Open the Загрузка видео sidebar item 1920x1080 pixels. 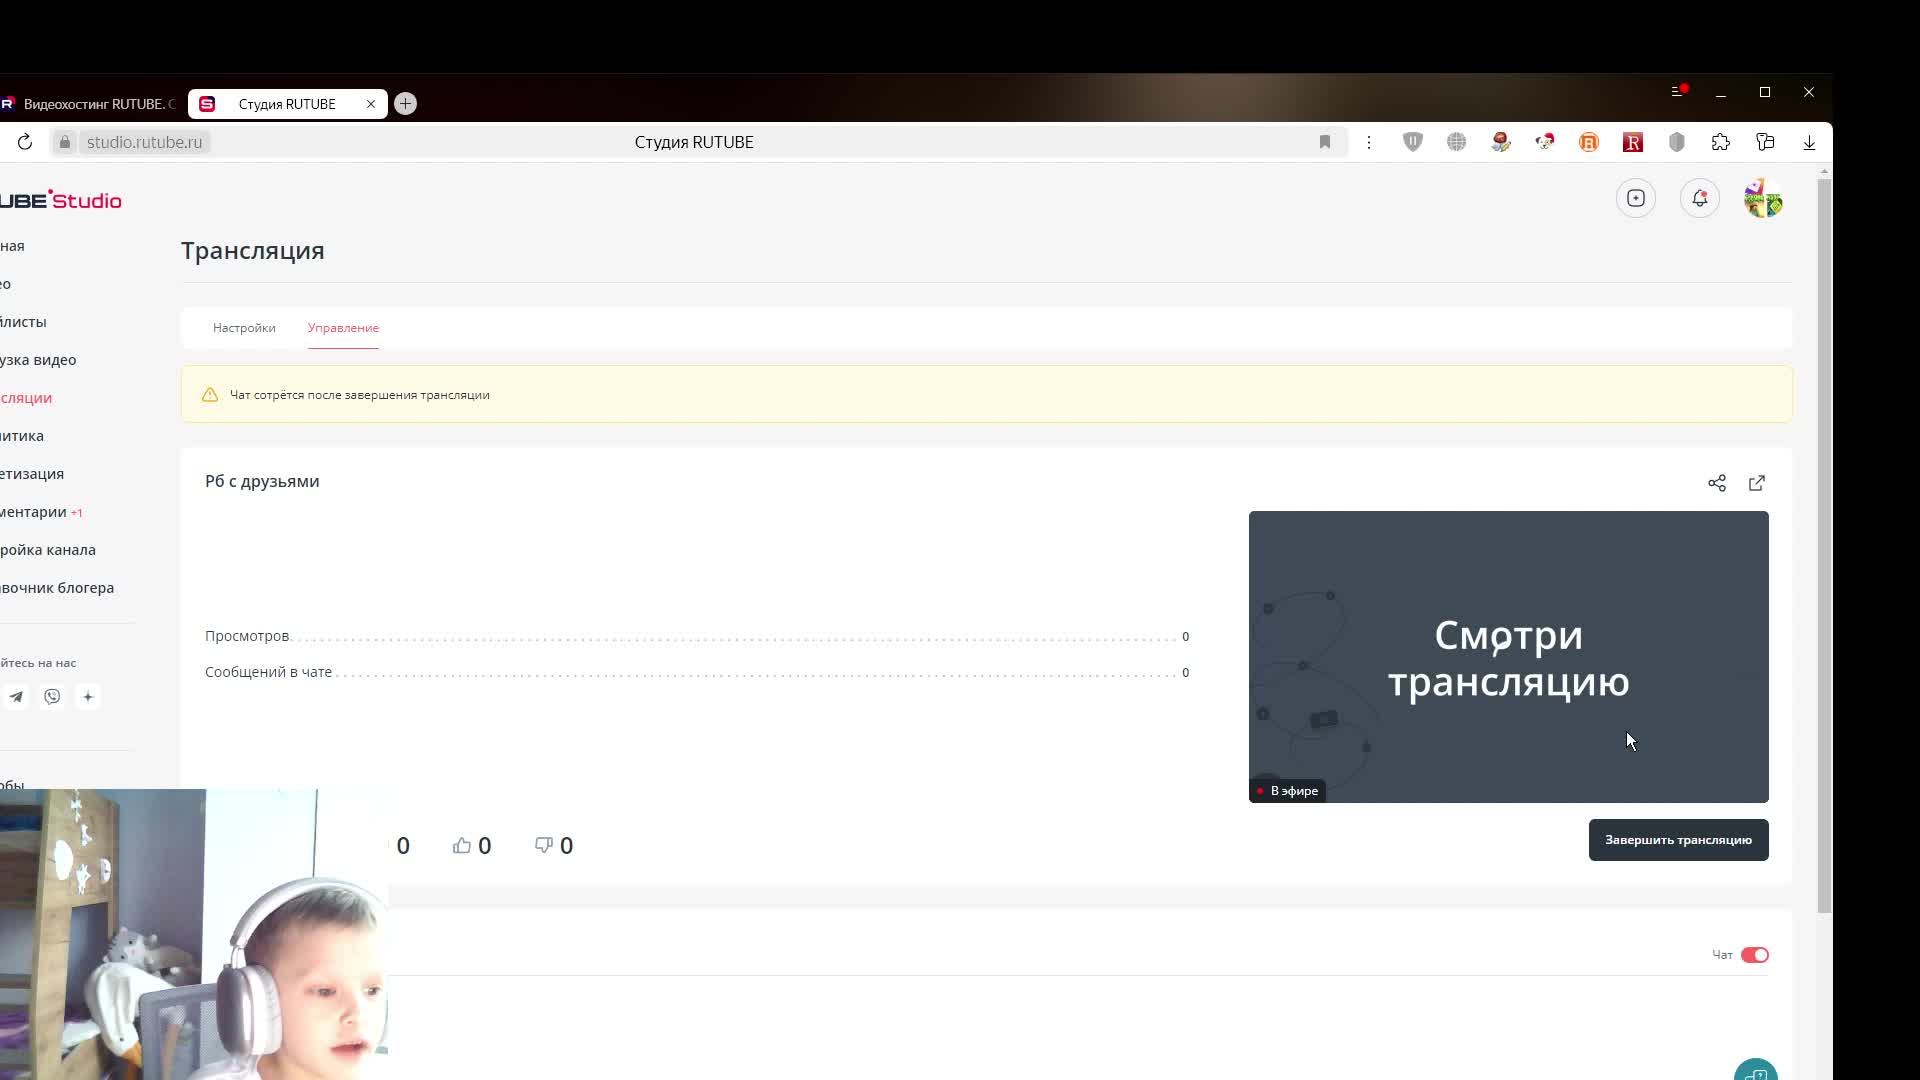click(38, 360)
